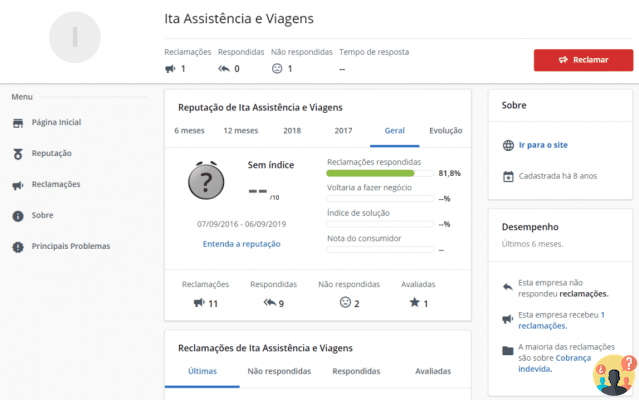Click the Últimos 6 meses text
The width and height of the screenshot is (639, 400).
pyautogui.click(x=533, y=244)
